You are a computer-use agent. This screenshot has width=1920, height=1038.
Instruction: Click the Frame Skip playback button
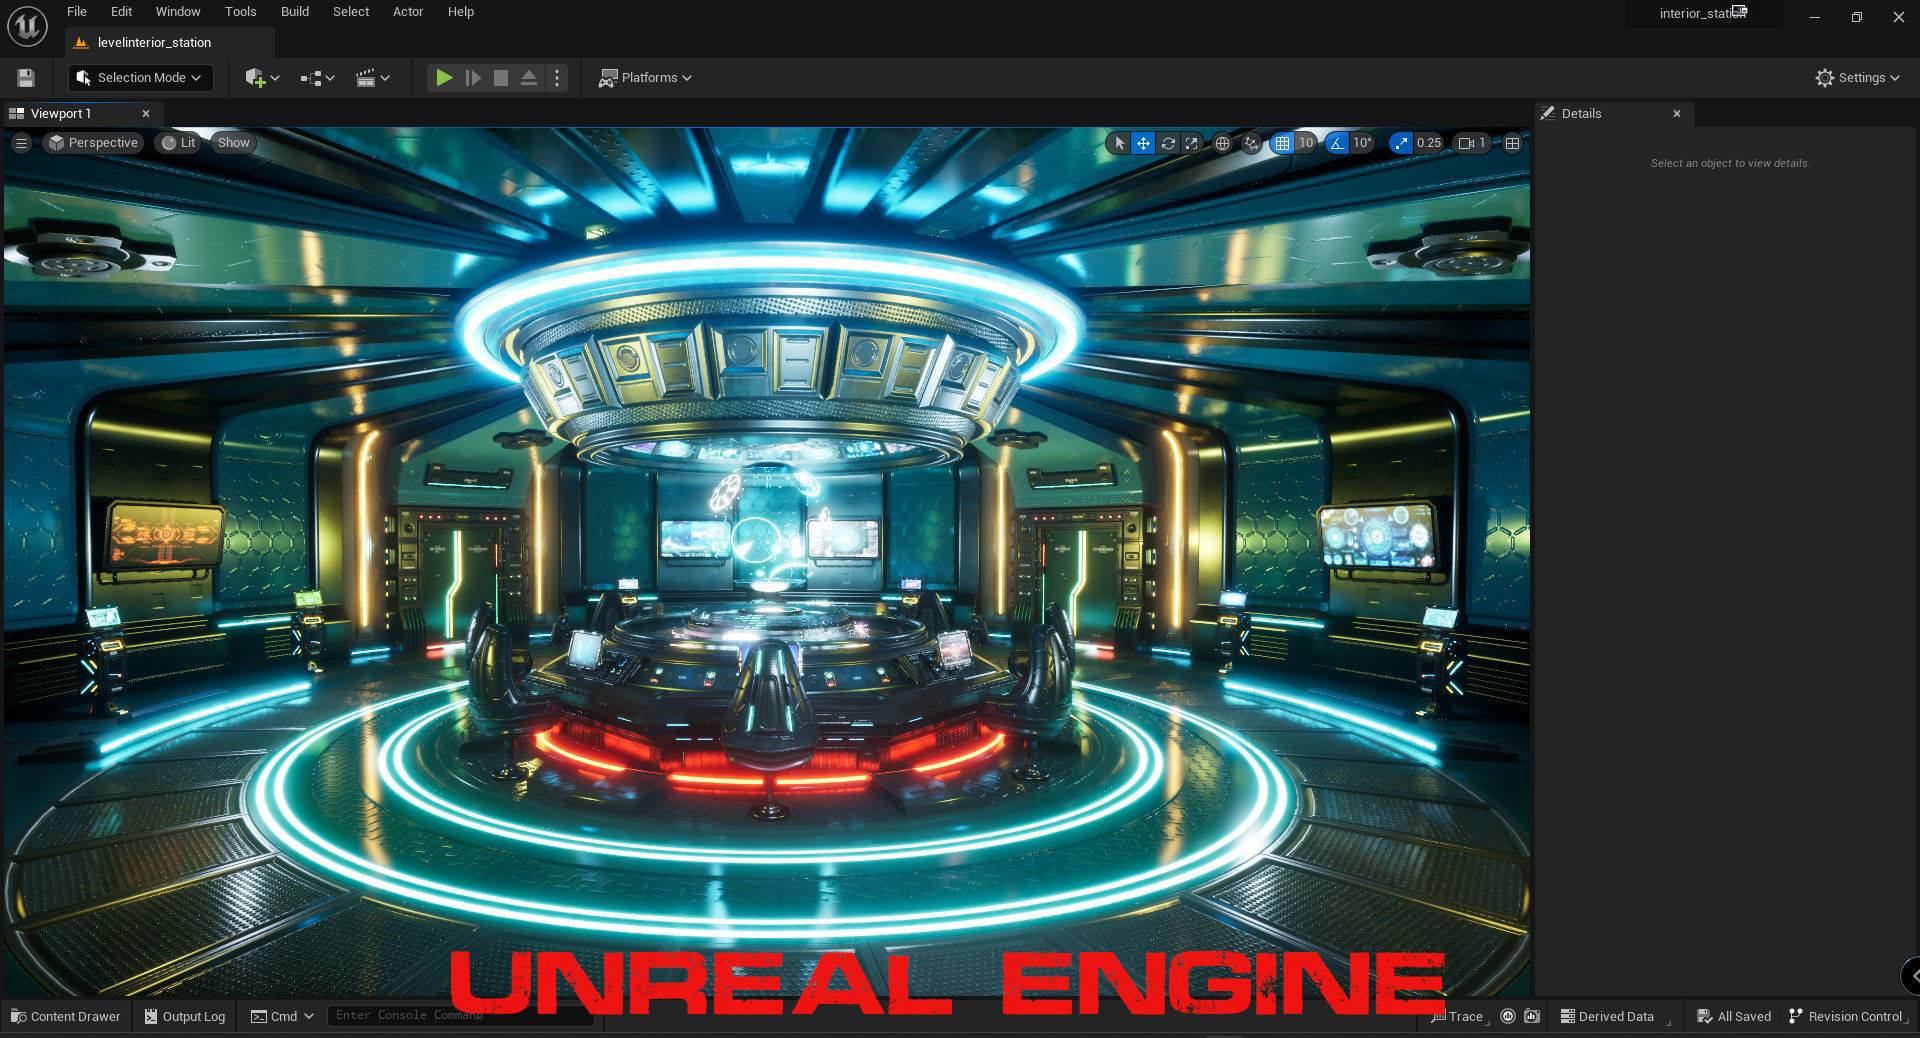coord(473,78)
